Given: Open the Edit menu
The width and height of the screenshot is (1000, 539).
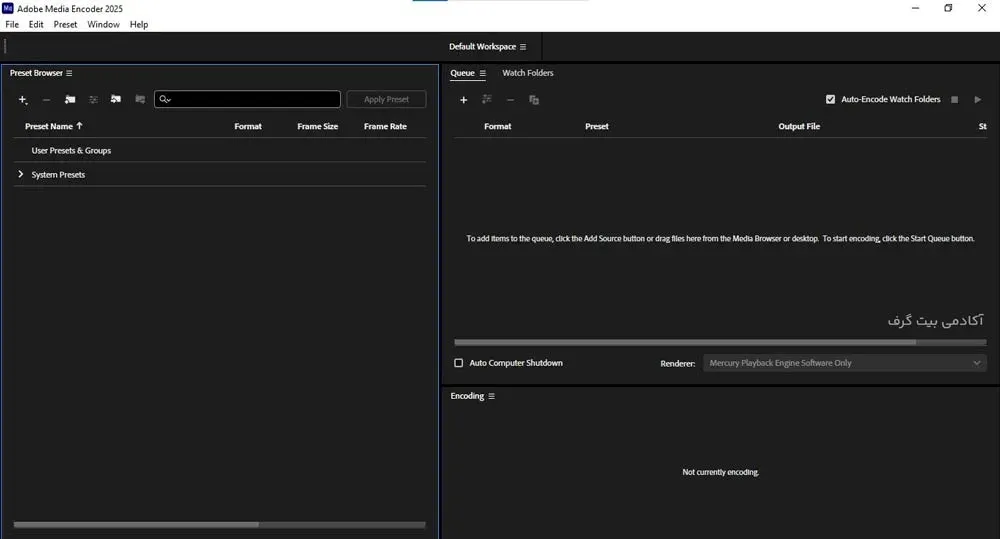Looking at the screenshot, I should click(36, 24).
